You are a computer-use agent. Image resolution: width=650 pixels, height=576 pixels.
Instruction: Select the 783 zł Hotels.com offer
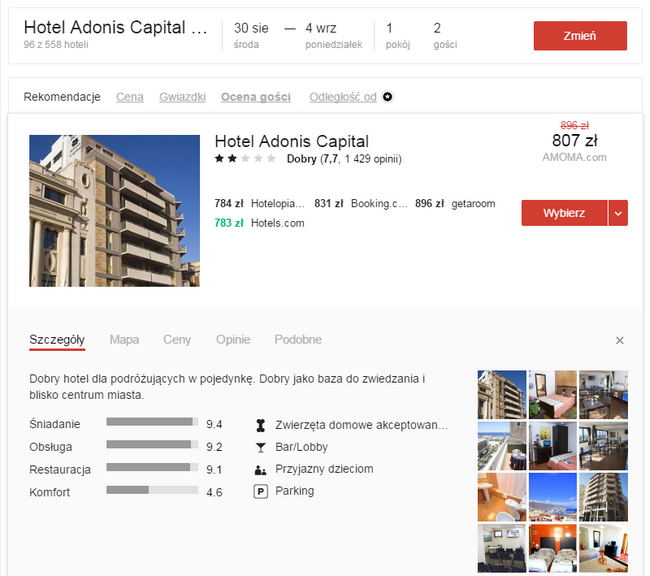[x=259, y=223]
